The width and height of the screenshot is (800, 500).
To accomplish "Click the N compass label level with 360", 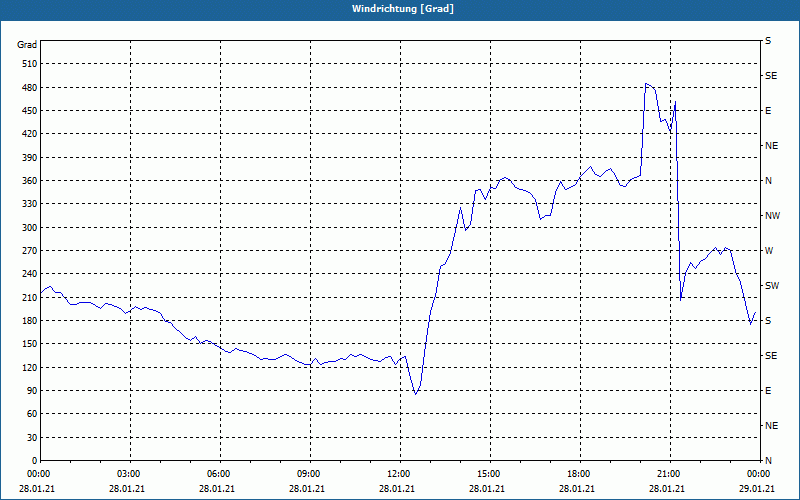I will (x=768, y=181).
